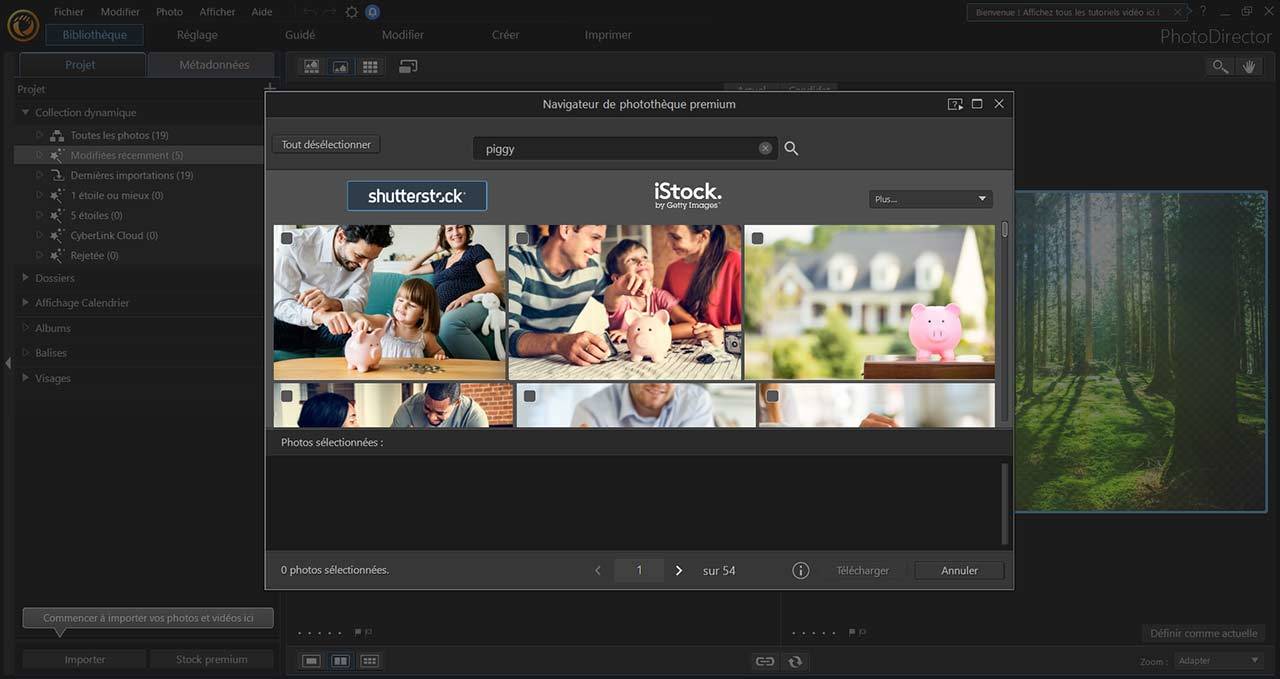Select the viewer-with-filmstrip layout icon
This screenshot has width=1280, height=679.
click(x=312, y=66)
